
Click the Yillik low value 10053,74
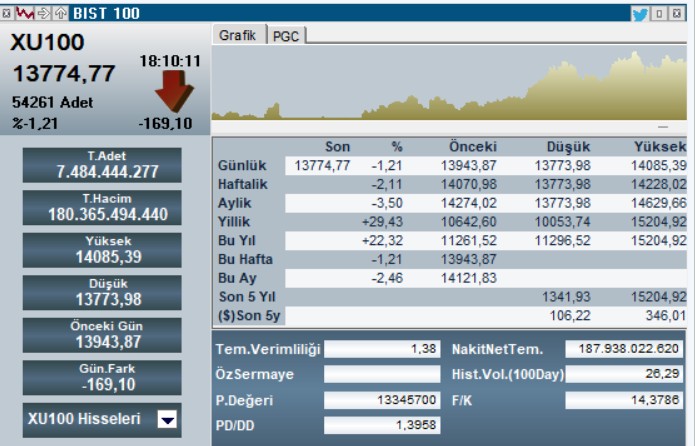(x=562, y=222)
